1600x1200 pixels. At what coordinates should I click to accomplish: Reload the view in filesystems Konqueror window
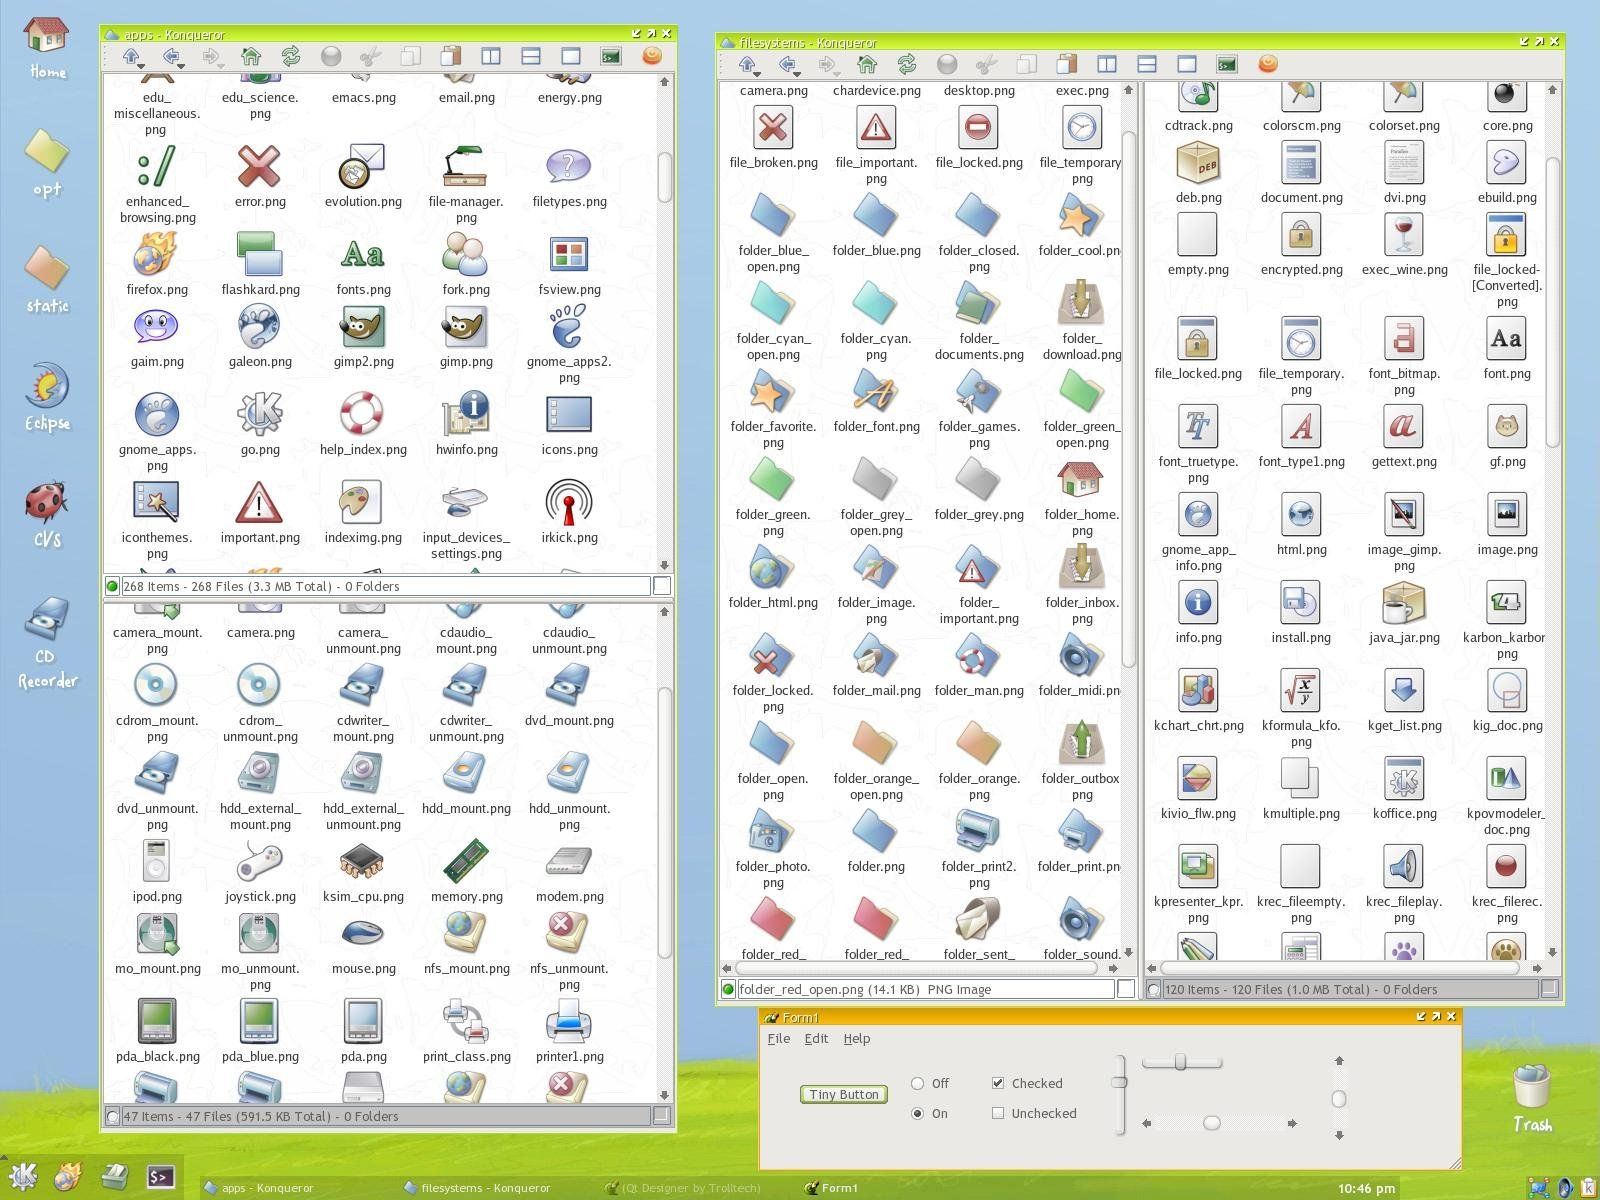[x=907, y=65]
